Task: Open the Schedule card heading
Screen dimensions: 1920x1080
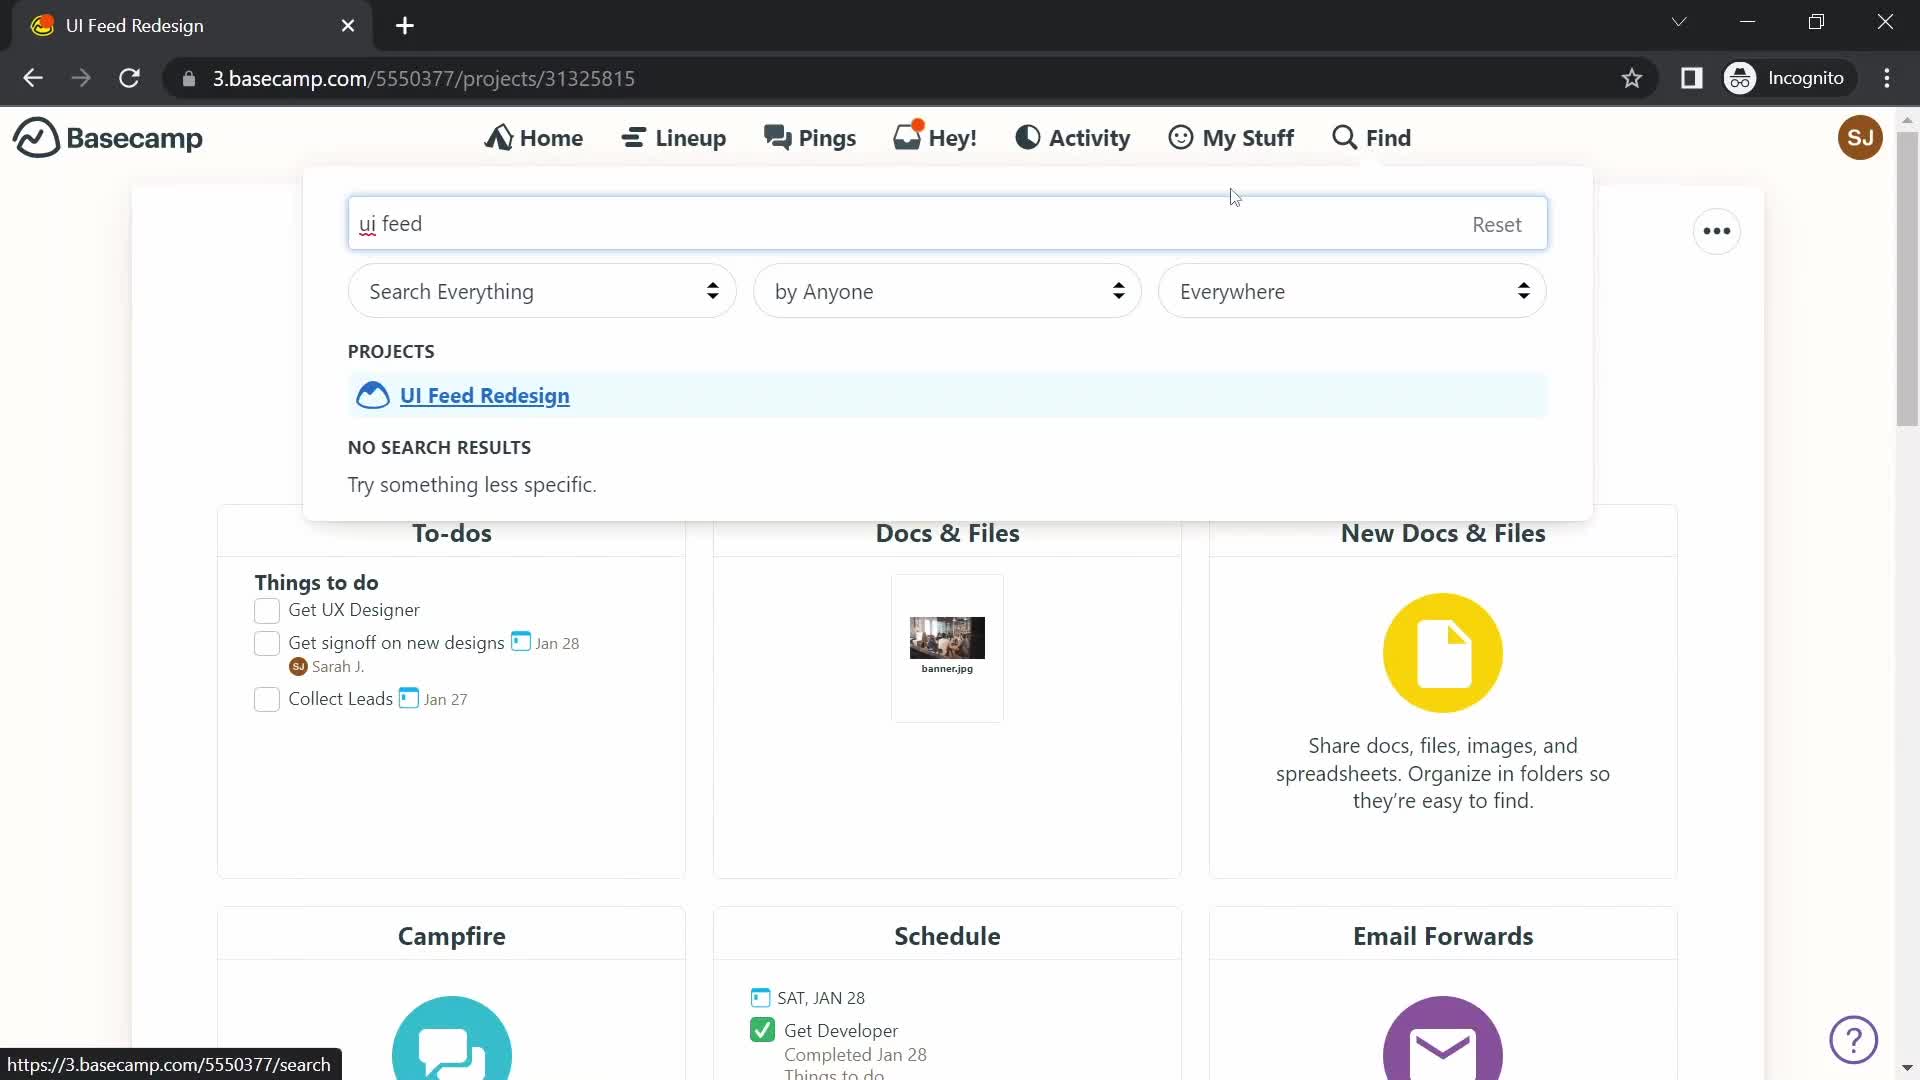Action: [947, 936]
